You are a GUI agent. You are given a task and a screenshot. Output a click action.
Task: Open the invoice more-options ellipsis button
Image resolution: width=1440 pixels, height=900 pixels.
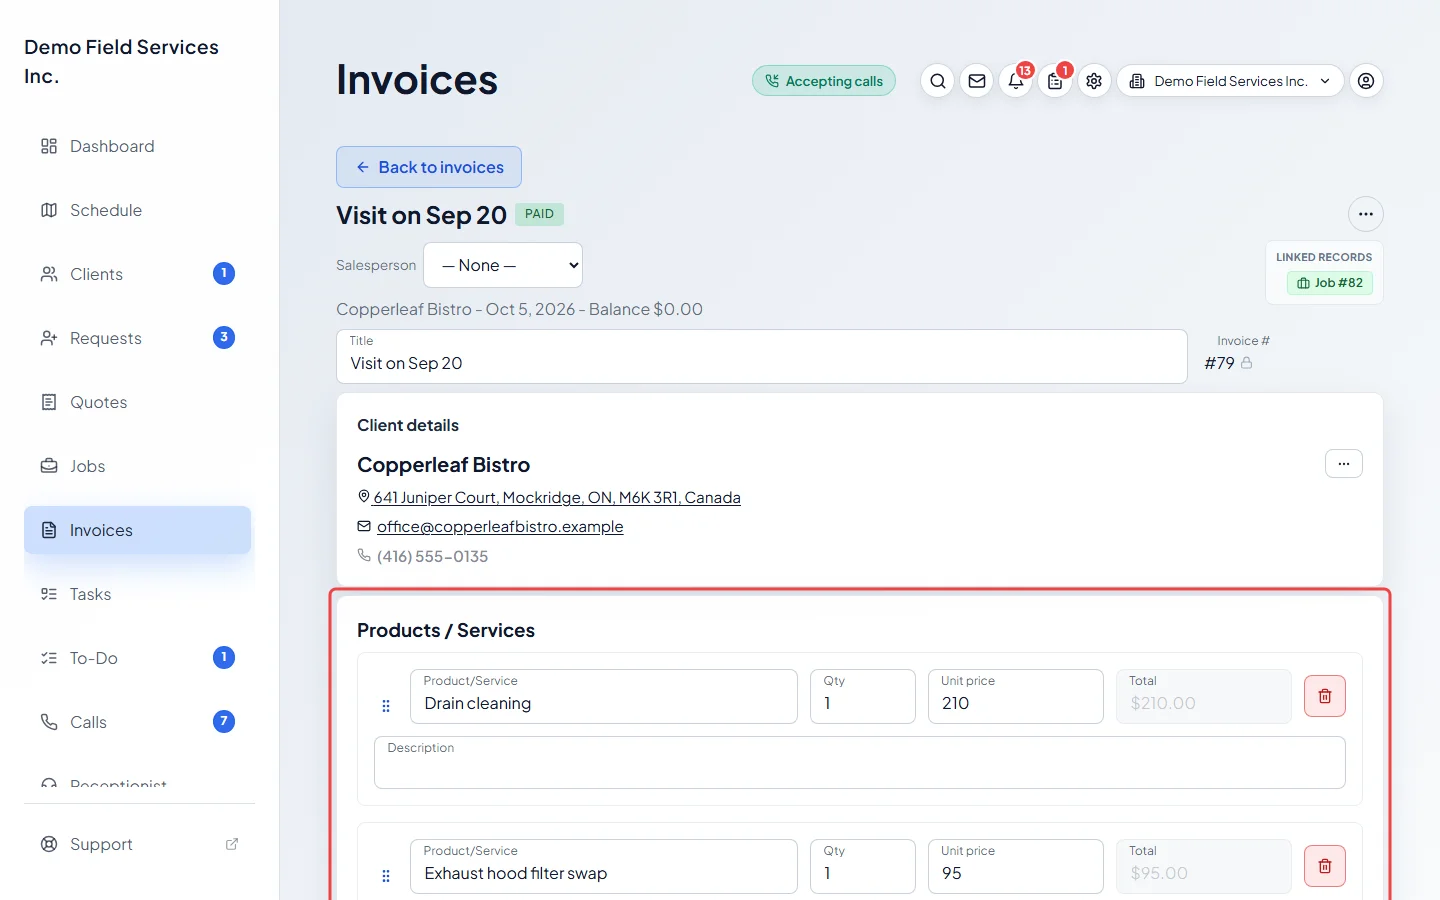coord(1366,214)
